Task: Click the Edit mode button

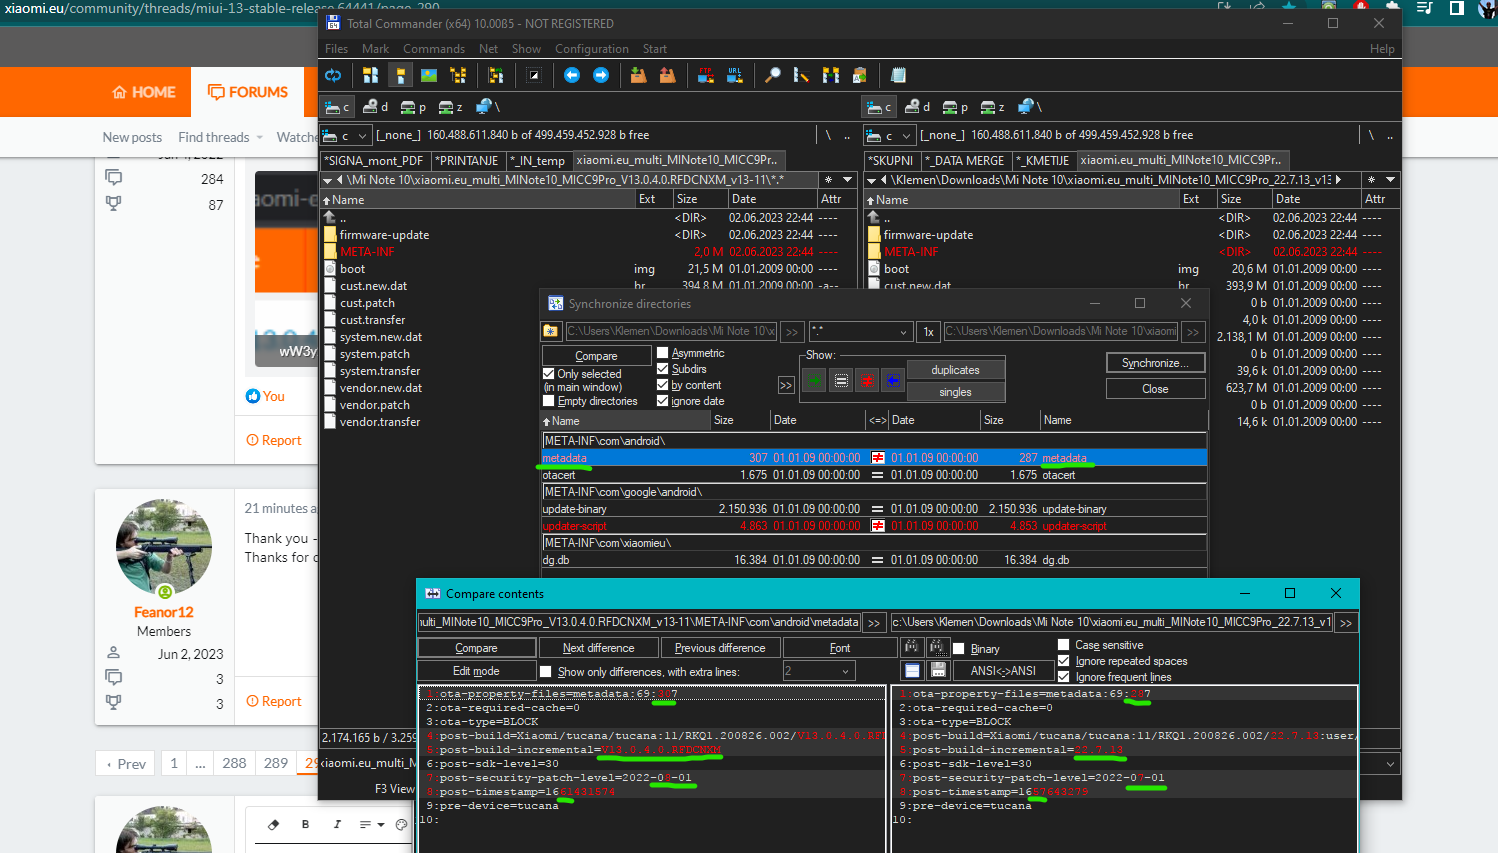Action: point(476,671)
